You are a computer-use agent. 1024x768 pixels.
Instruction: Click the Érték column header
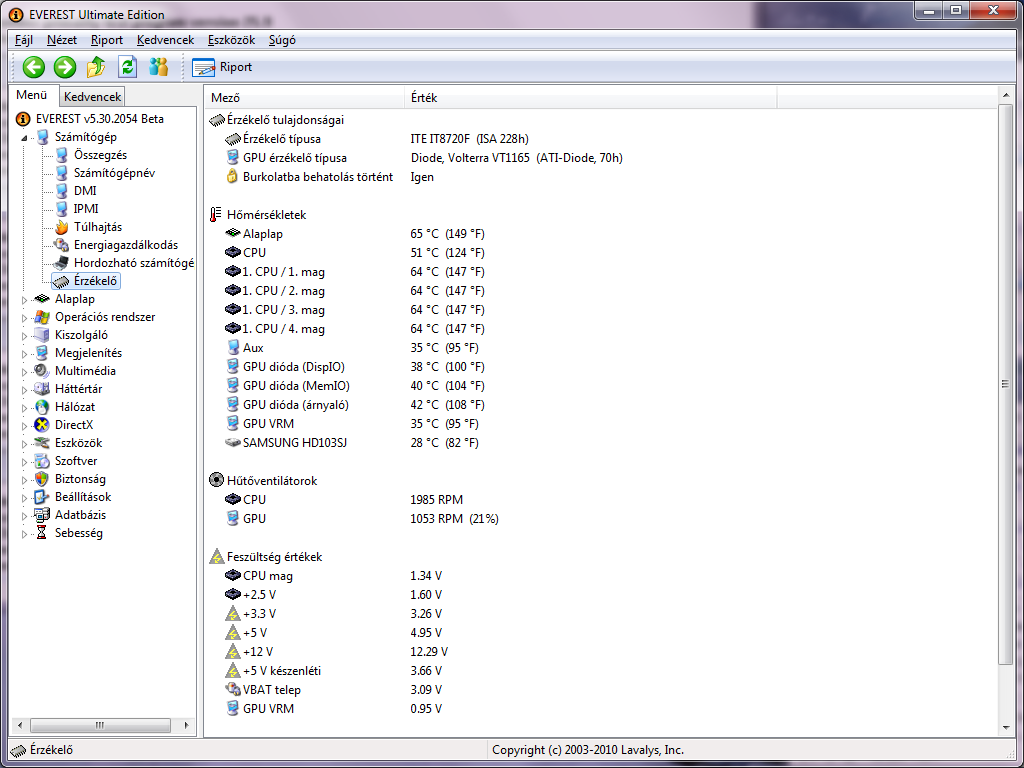(590, 98)
